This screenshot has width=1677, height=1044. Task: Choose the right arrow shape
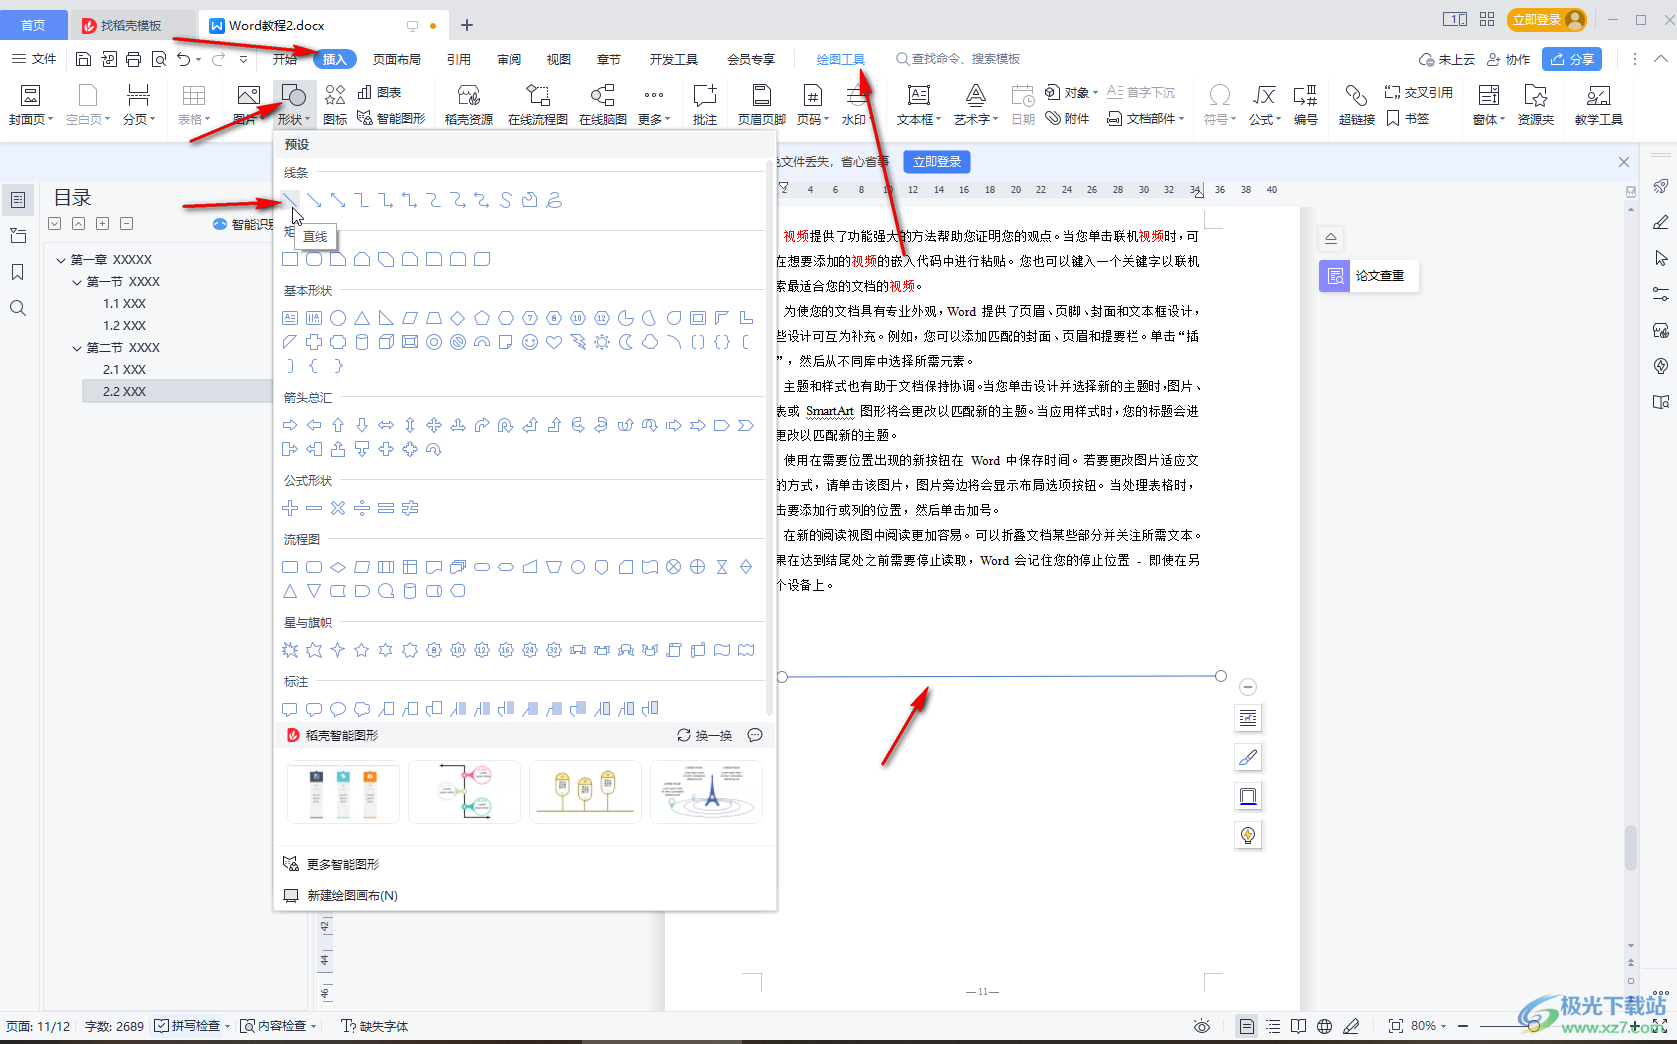[x=290, y=425]
